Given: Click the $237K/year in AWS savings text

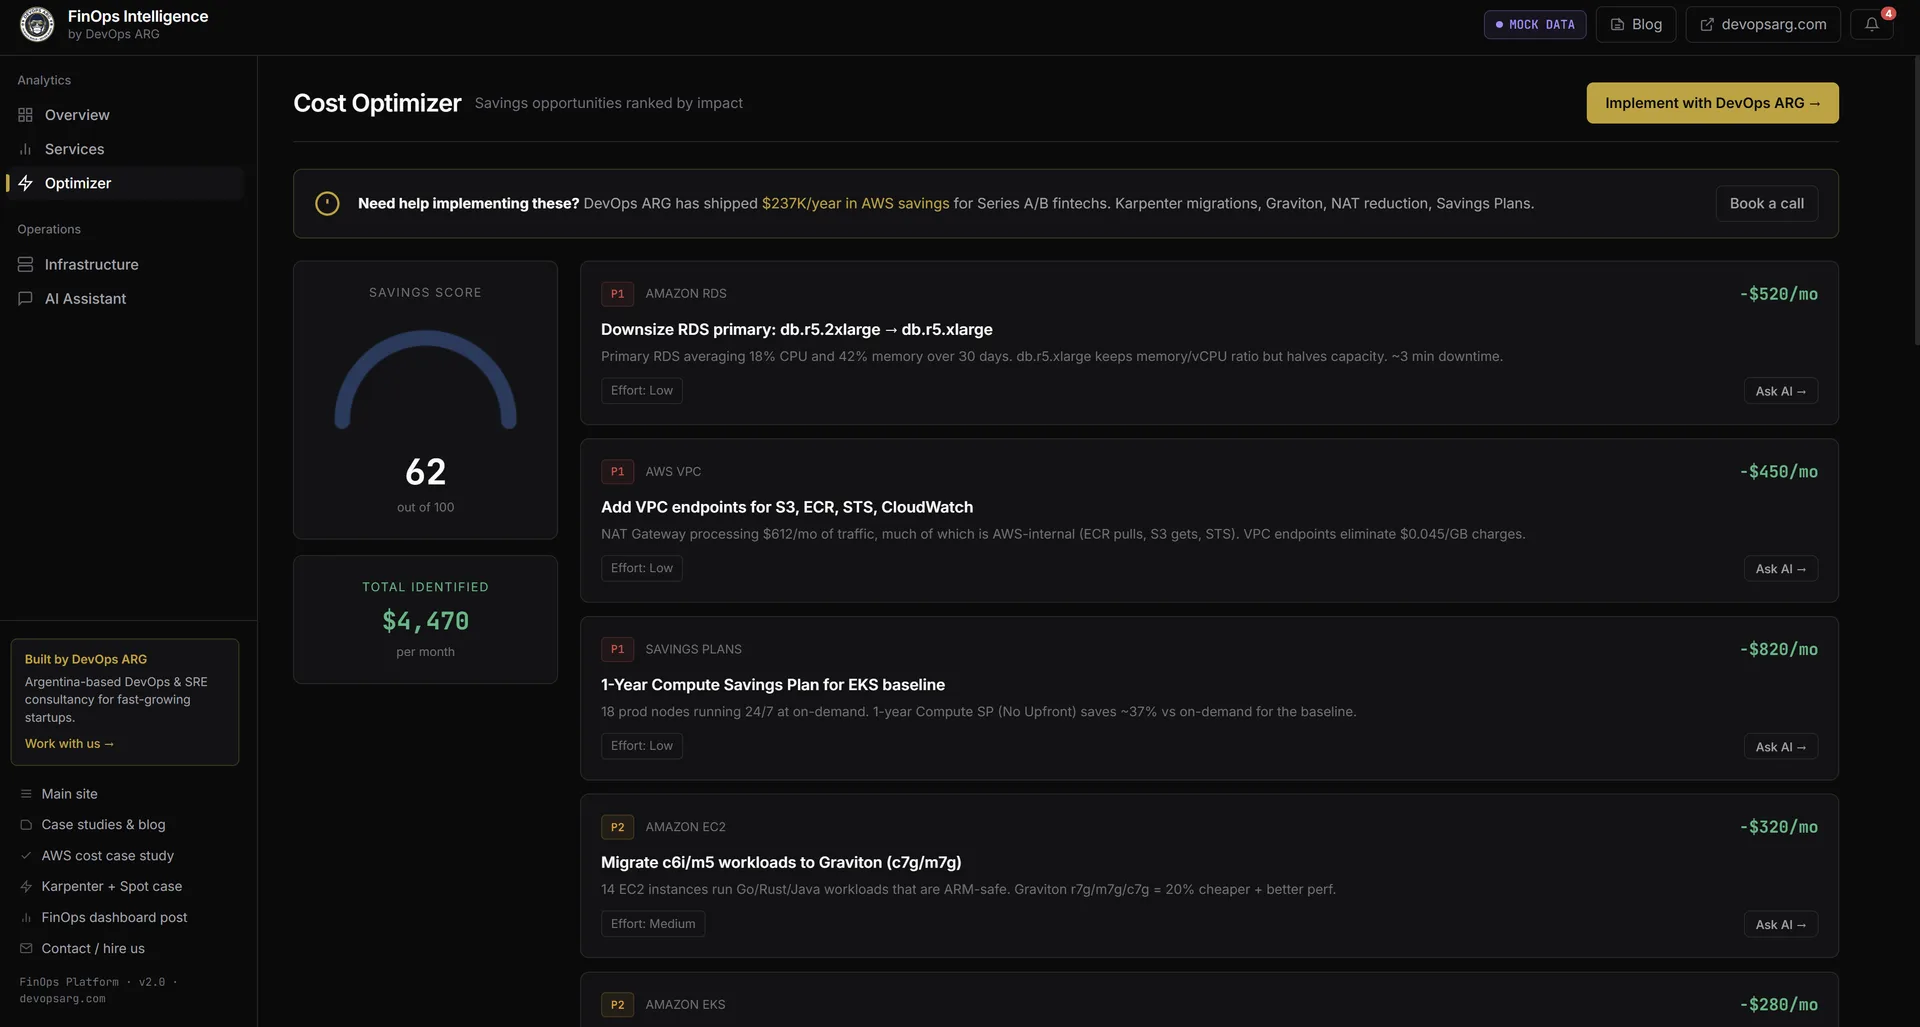Looking at the screenshot, I should pyautogui.click(x=855, y=204).
